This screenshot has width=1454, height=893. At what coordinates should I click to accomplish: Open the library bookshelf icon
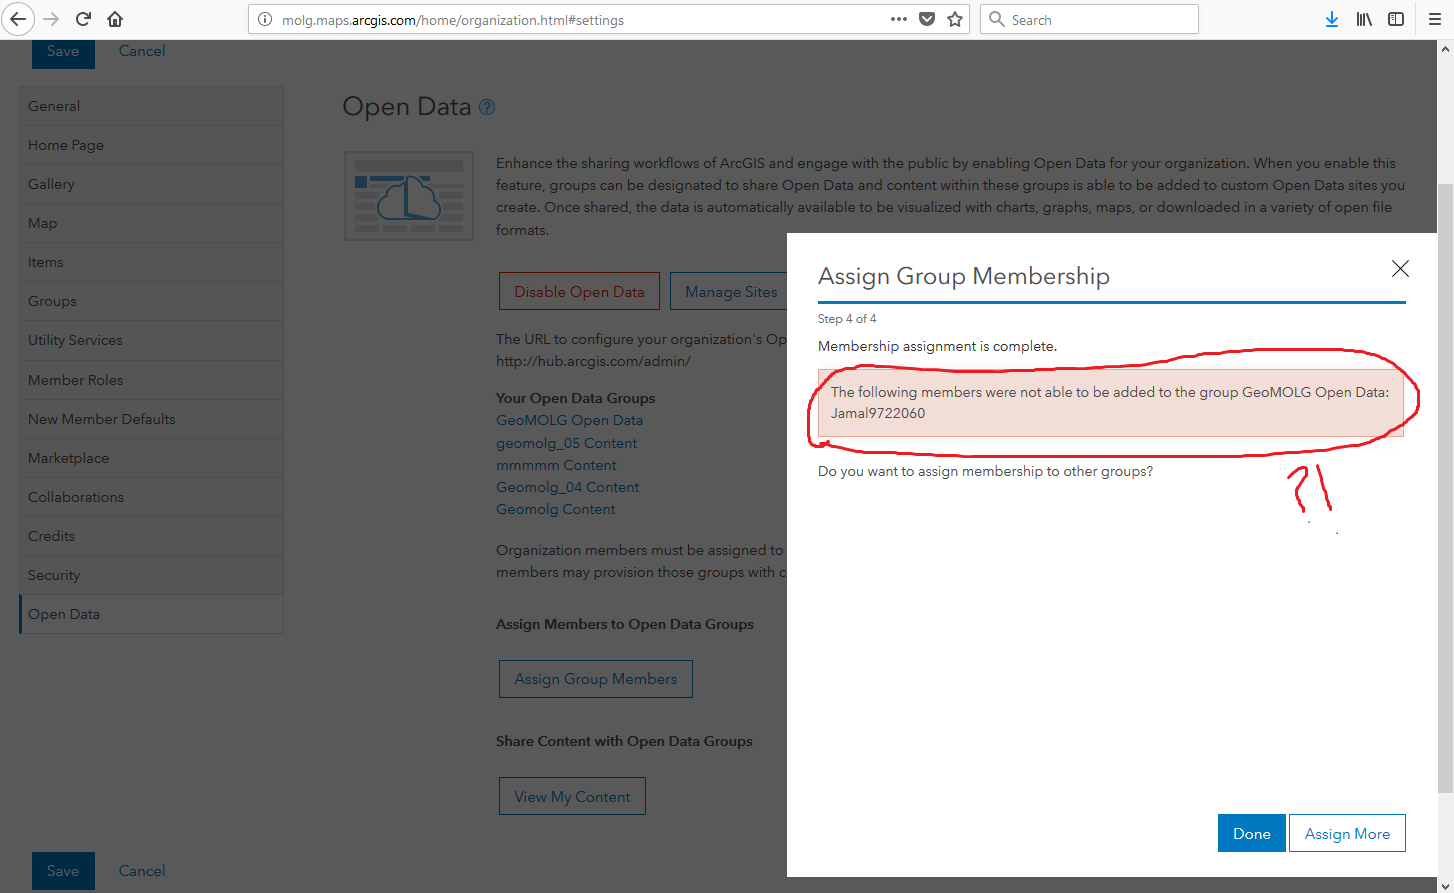tap(1364, 19)
